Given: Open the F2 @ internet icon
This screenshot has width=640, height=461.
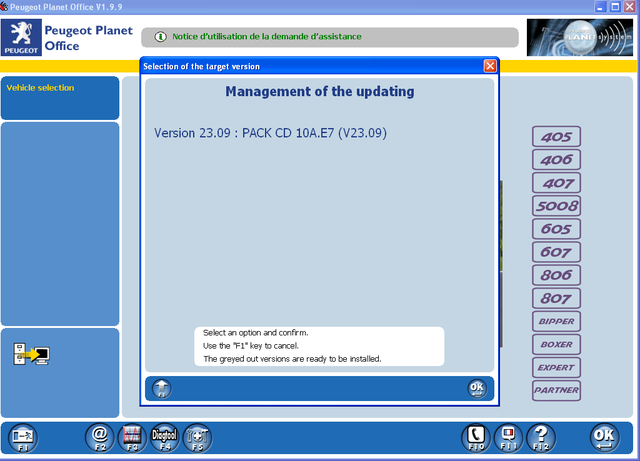Looking at the screenshot, I should [x=100, y=438].
